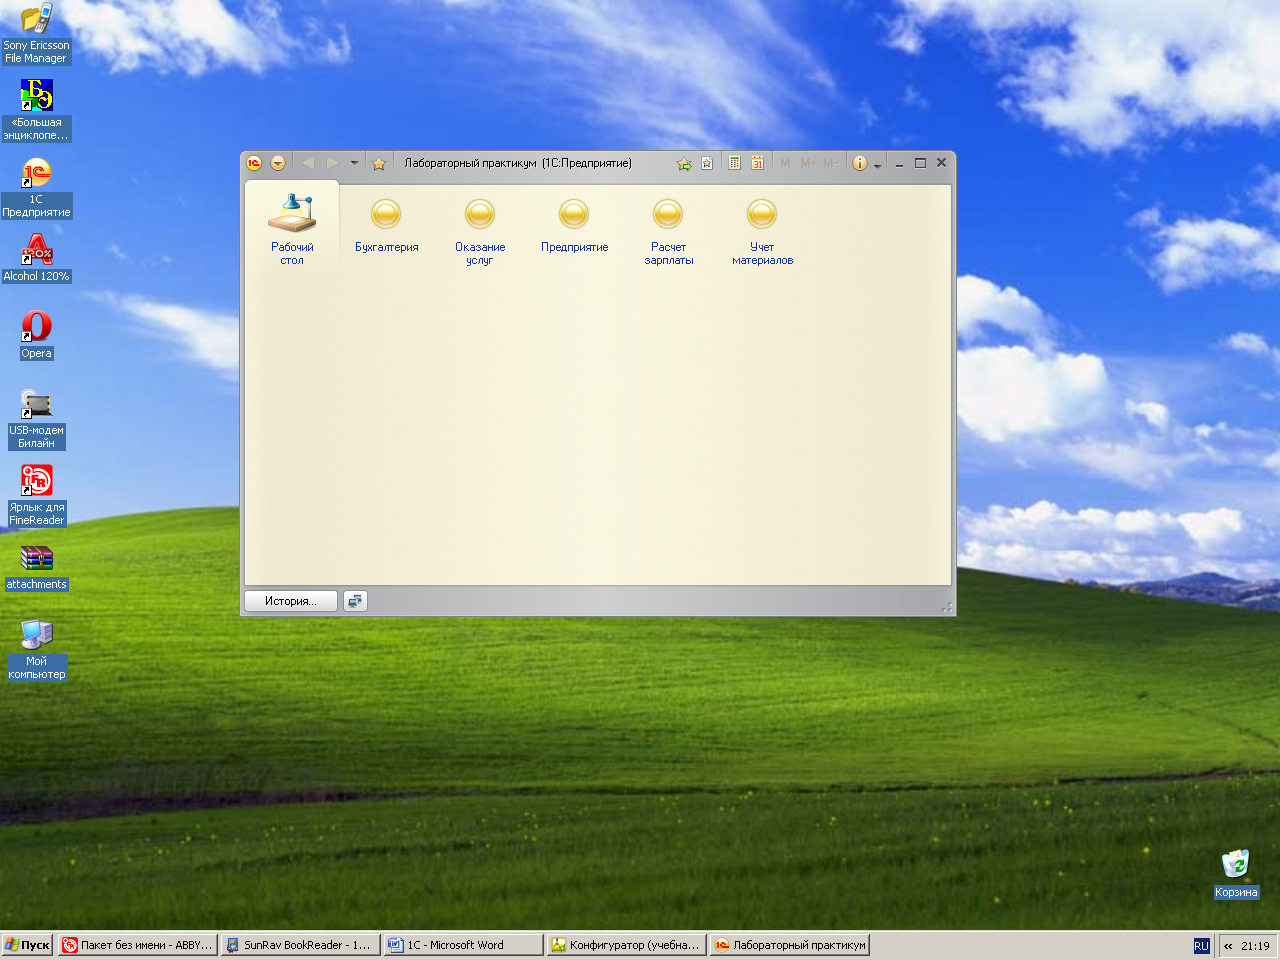Select Opera desktop shortcut
The height and width of the screenshot is (960, 1280).
pos(36,335)
